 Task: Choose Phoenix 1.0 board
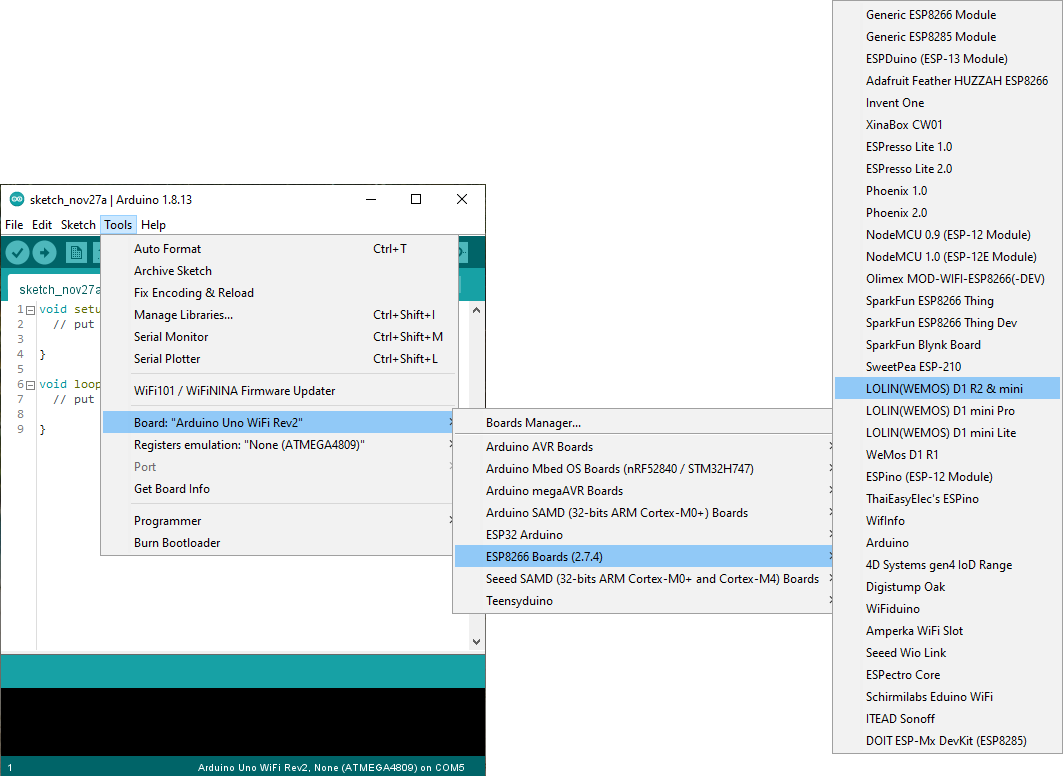[947, 190]
